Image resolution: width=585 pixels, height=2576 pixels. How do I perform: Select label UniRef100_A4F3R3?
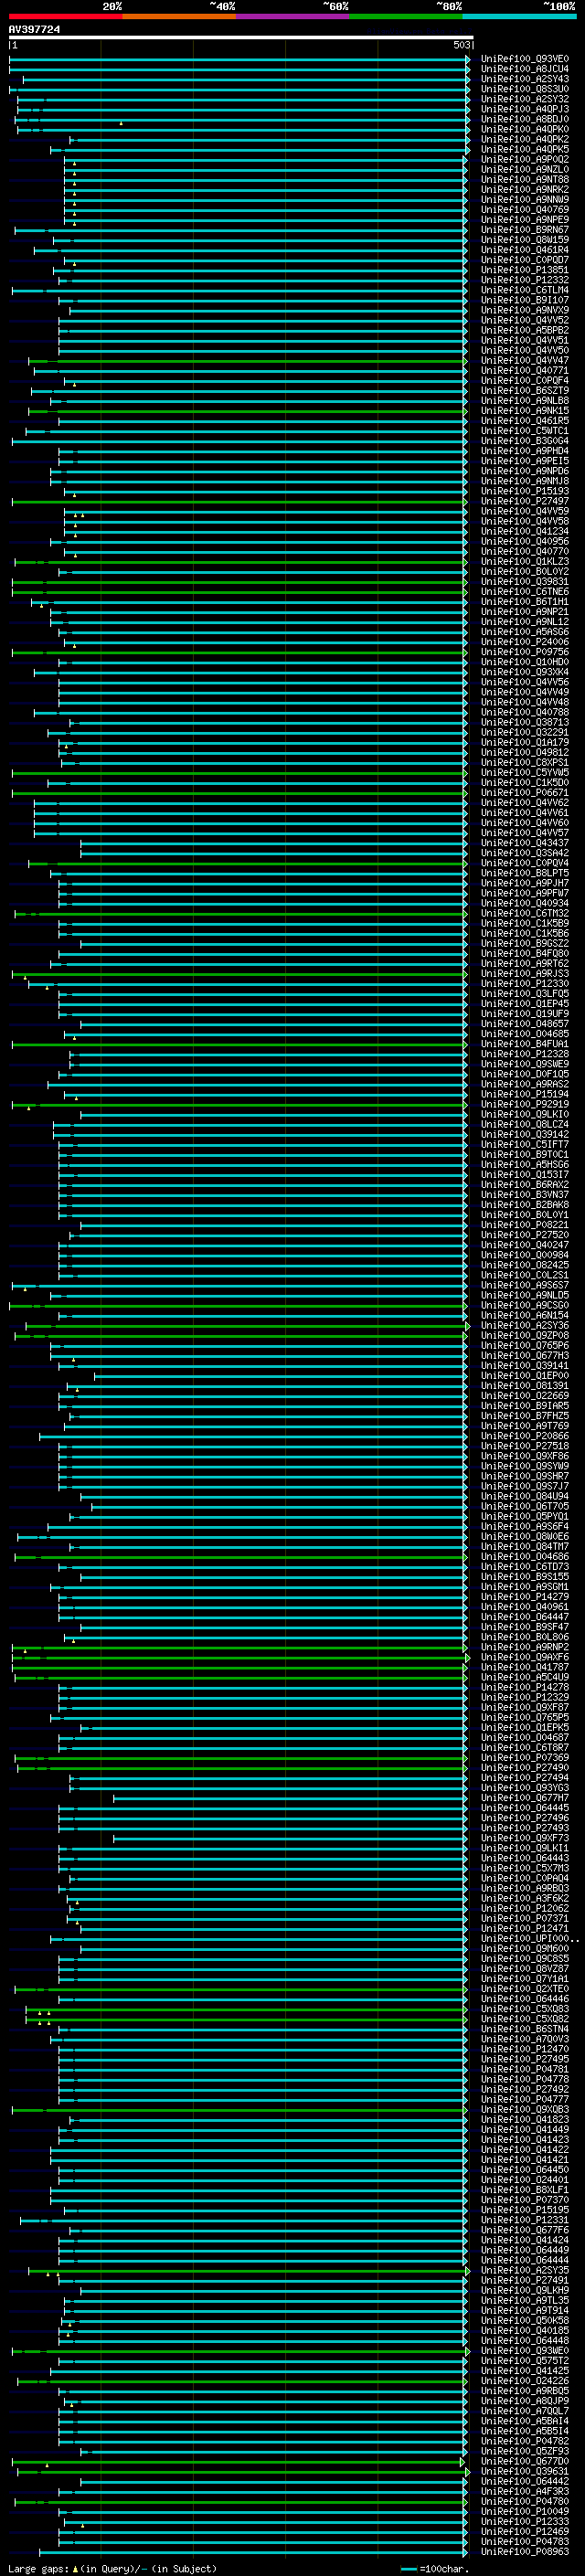[x=525, y=2491]
